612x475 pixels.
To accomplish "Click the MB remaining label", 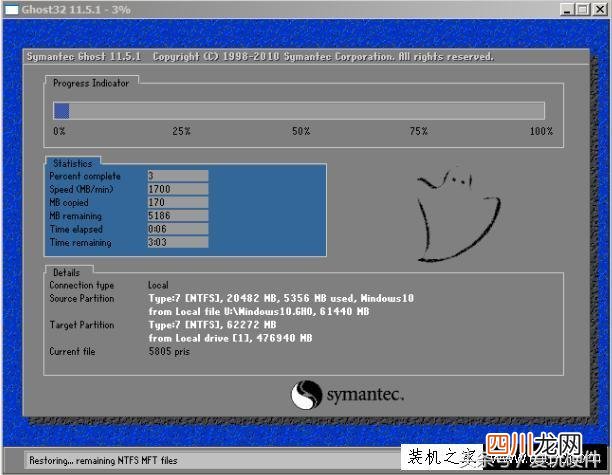I will pyautogui.click(x=75, y=216).
